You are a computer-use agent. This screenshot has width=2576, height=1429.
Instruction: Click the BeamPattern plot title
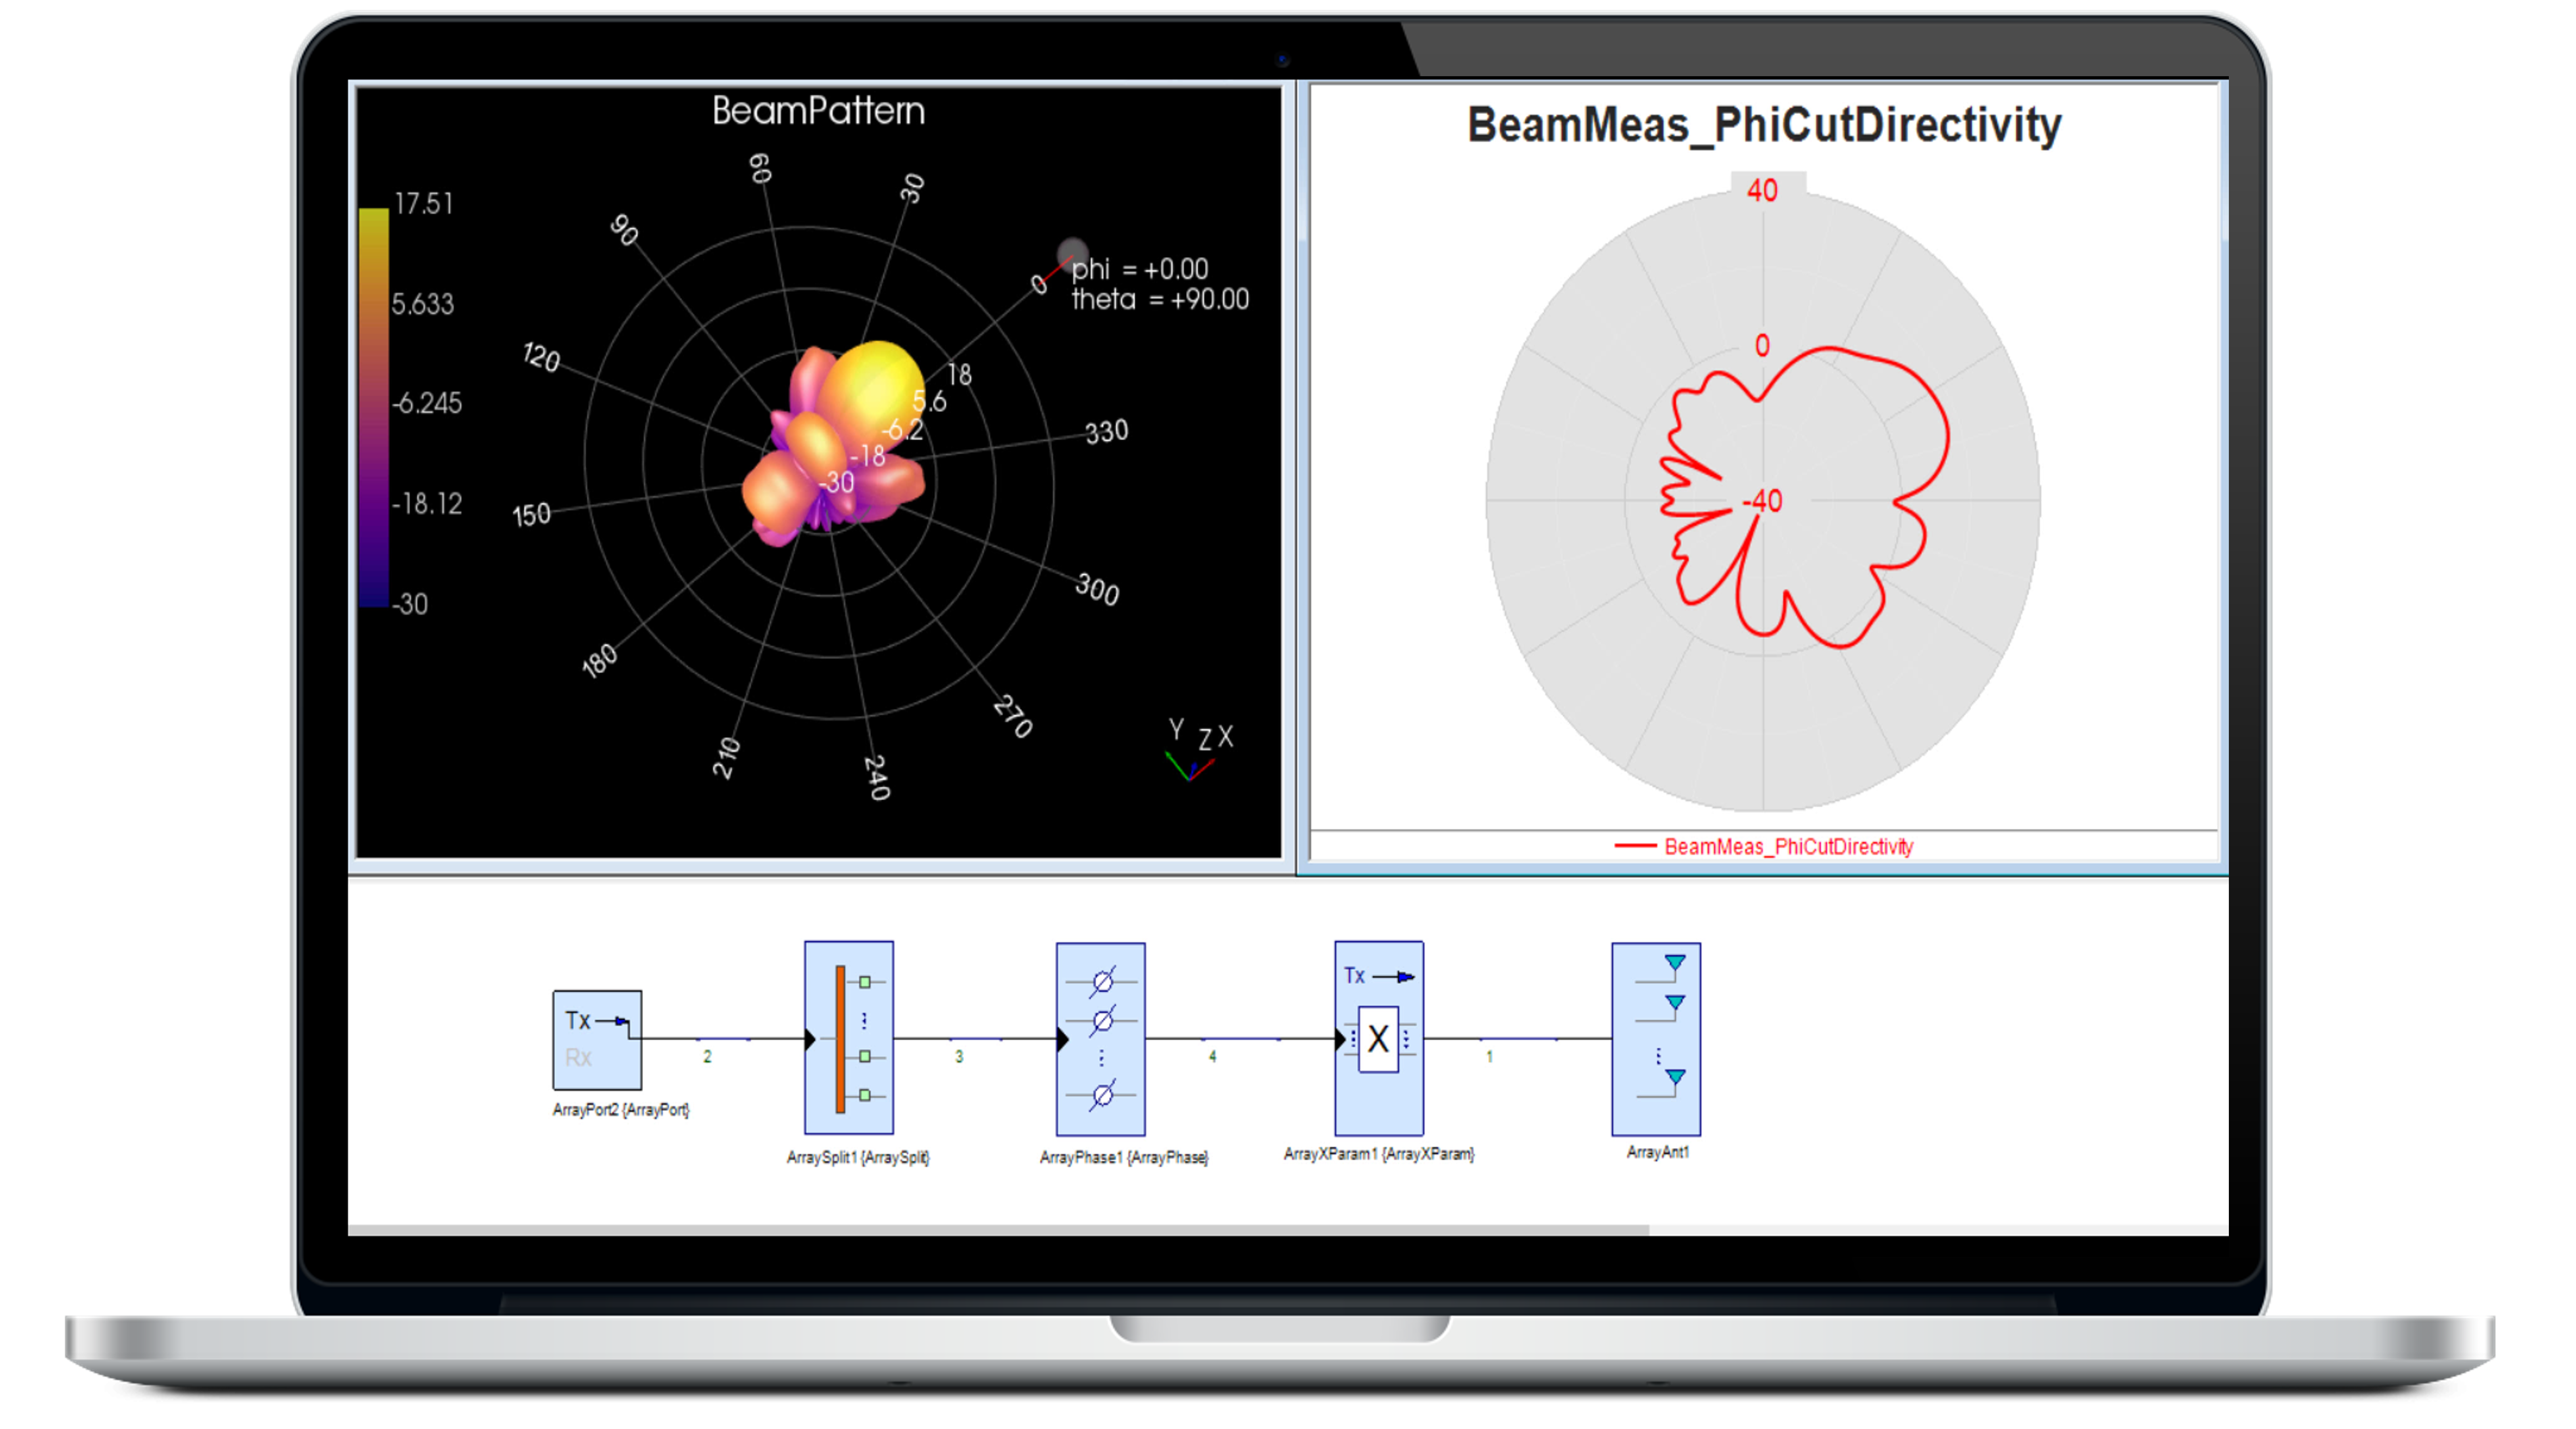pyautogui.click(x=818, y=110)
